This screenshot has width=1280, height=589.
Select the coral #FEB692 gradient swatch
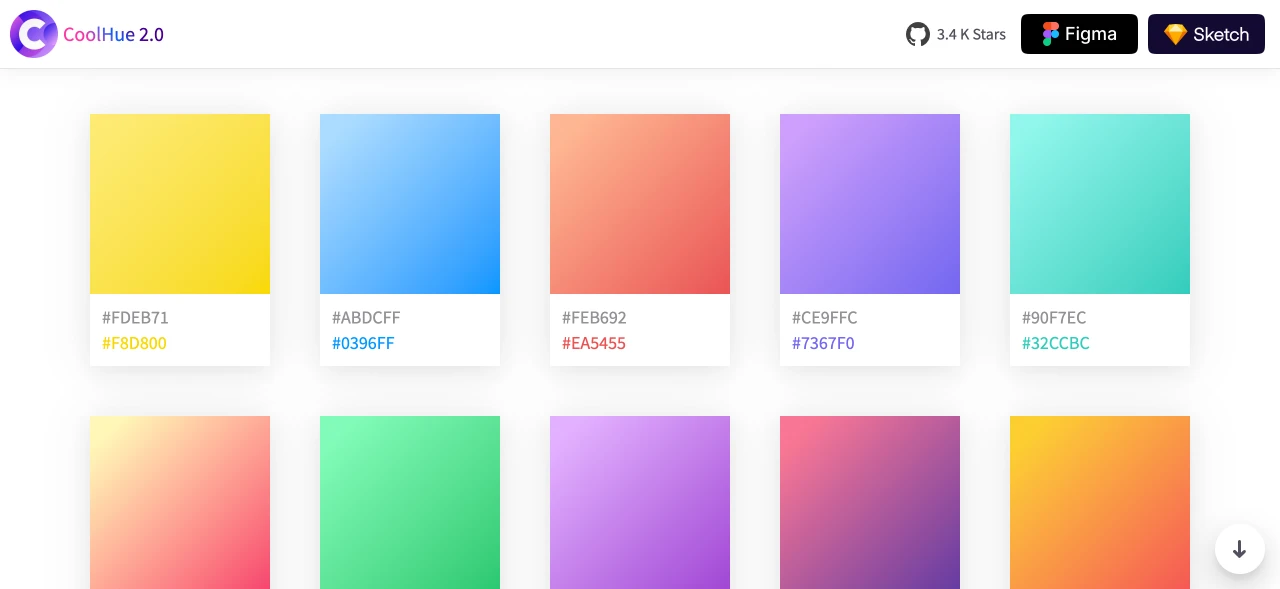pos(640,204)
